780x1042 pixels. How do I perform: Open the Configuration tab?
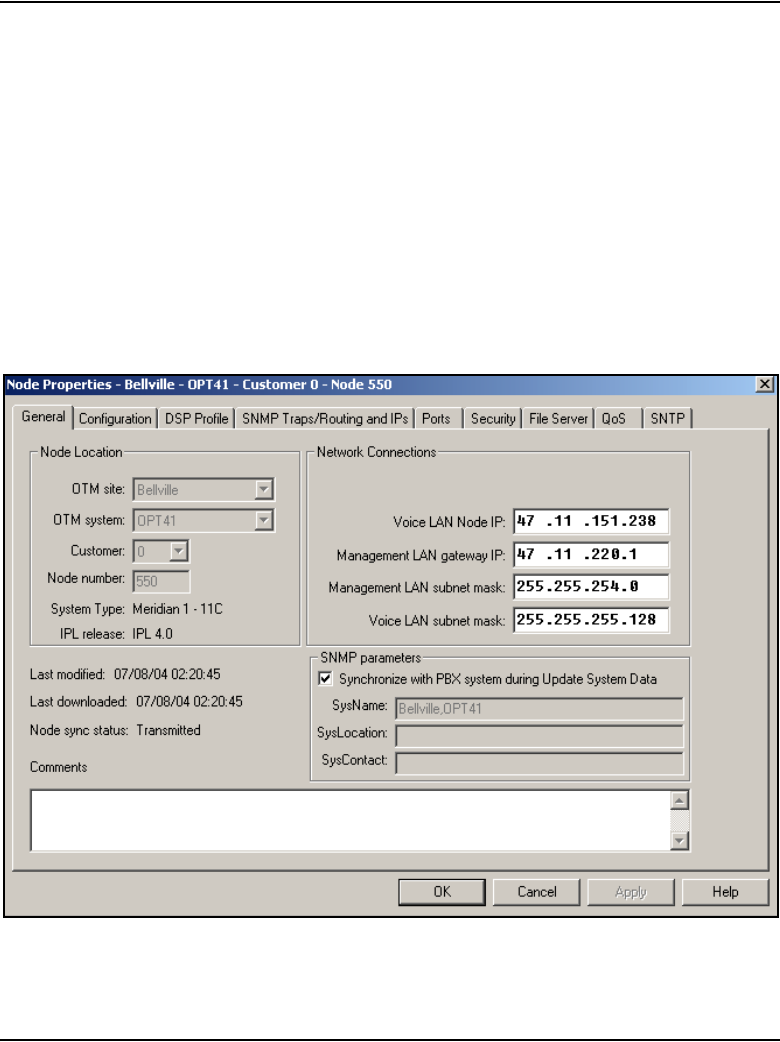click(115, 419)
